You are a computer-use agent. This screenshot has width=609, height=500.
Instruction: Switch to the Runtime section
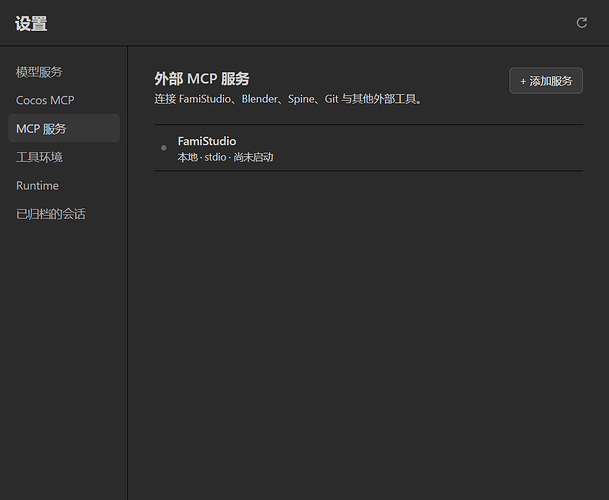point(64,185)
